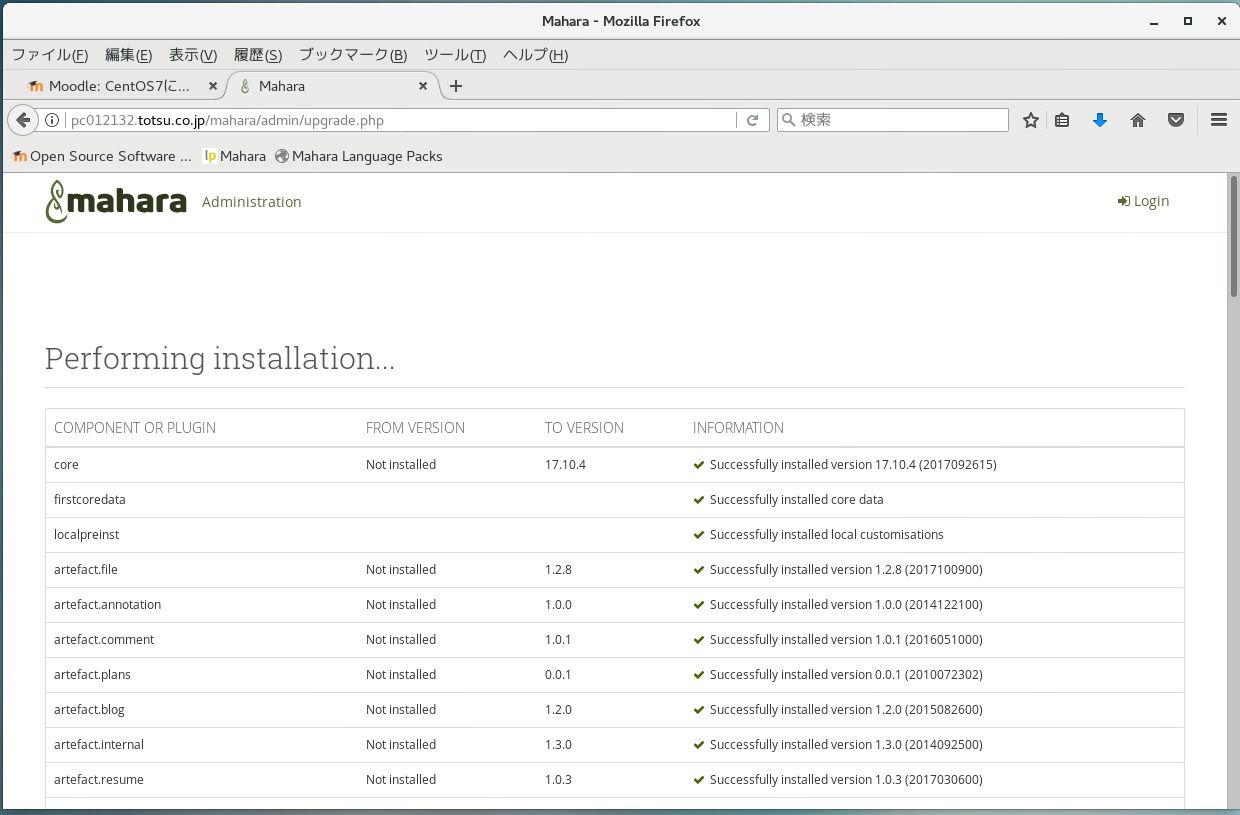
Task: Open the 表示 menu
Action: pyautogui.click(x=192, y=55)
